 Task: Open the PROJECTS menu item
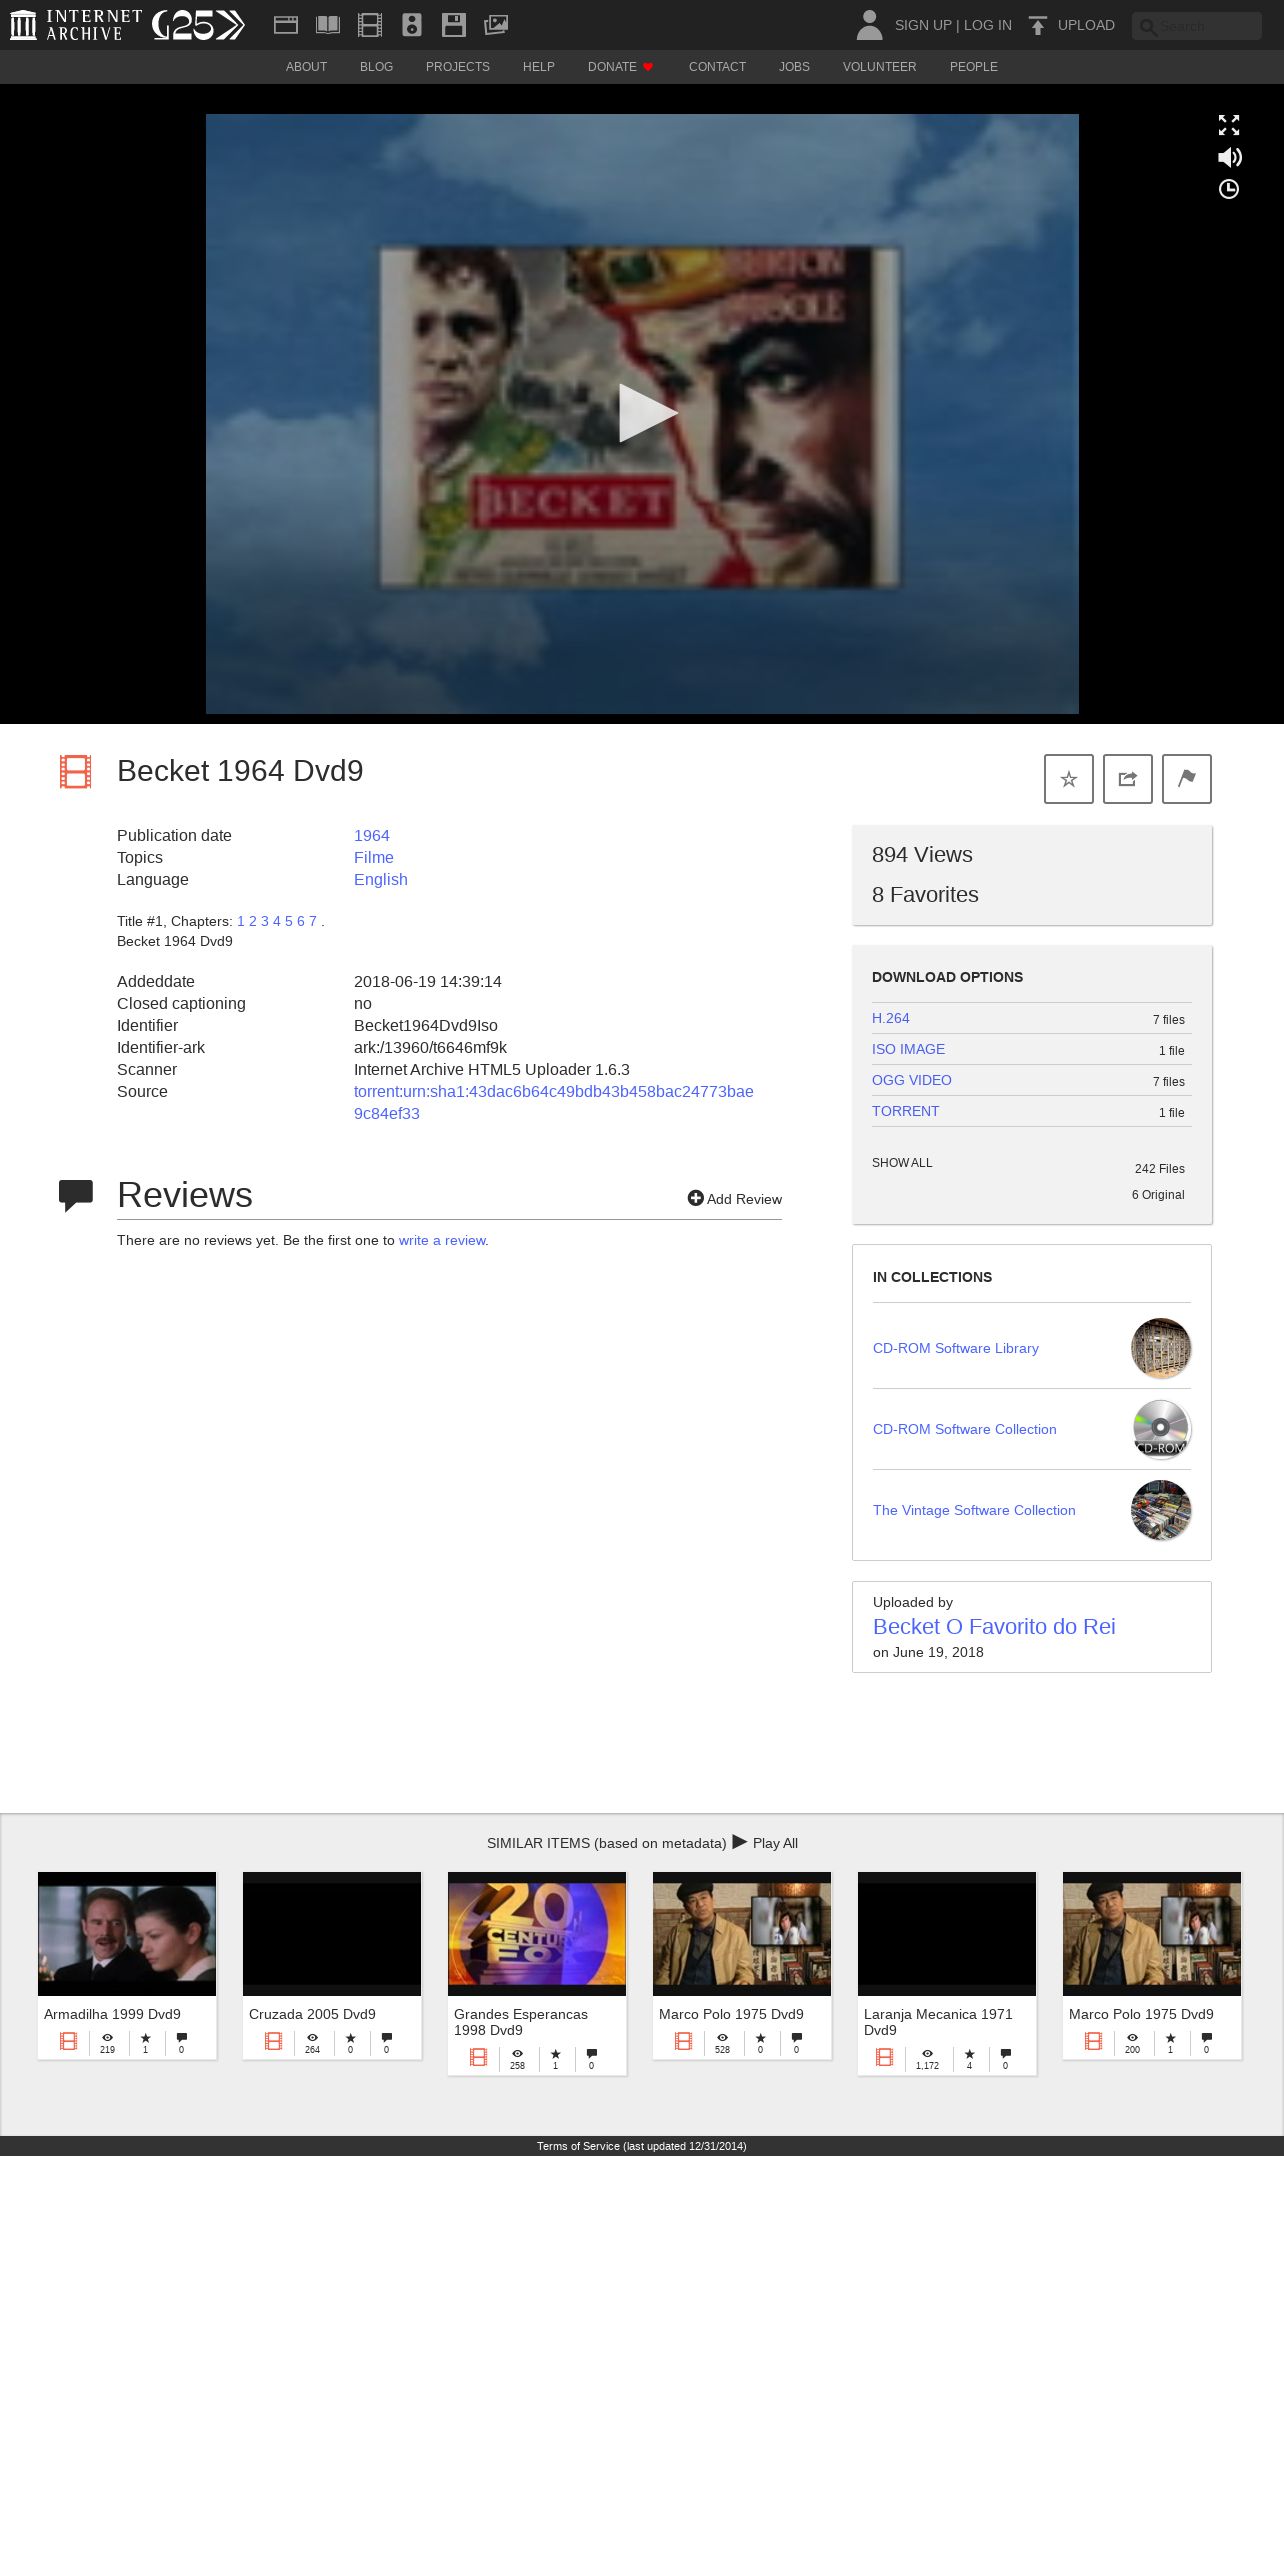click(458, 67)
